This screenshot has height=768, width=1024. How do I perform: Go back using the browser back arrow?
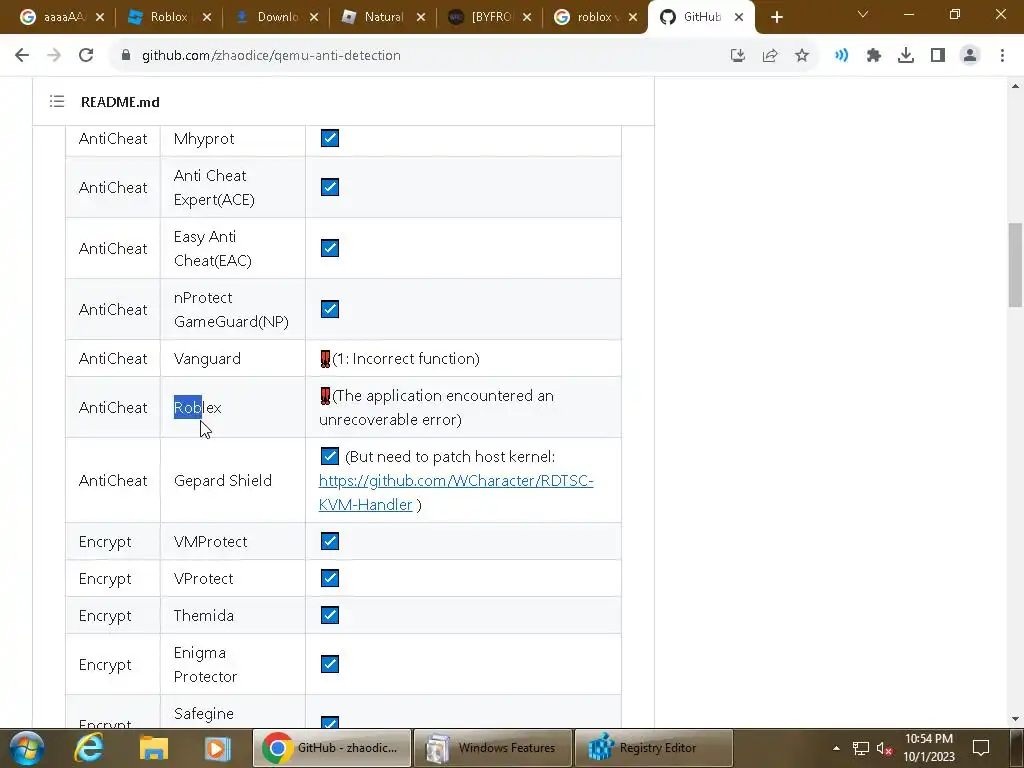point(22,56)
